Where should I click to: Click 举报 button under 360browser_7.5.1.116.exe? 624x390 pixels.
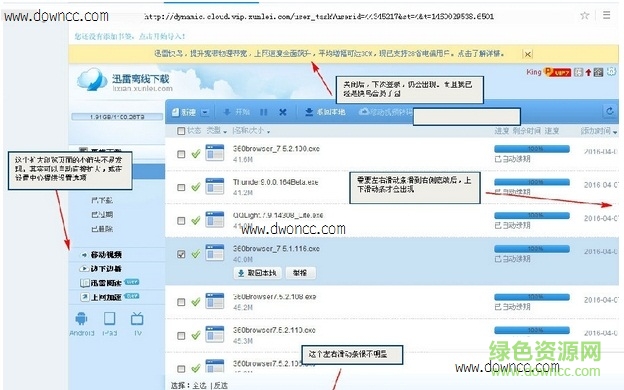click(300, 273)
